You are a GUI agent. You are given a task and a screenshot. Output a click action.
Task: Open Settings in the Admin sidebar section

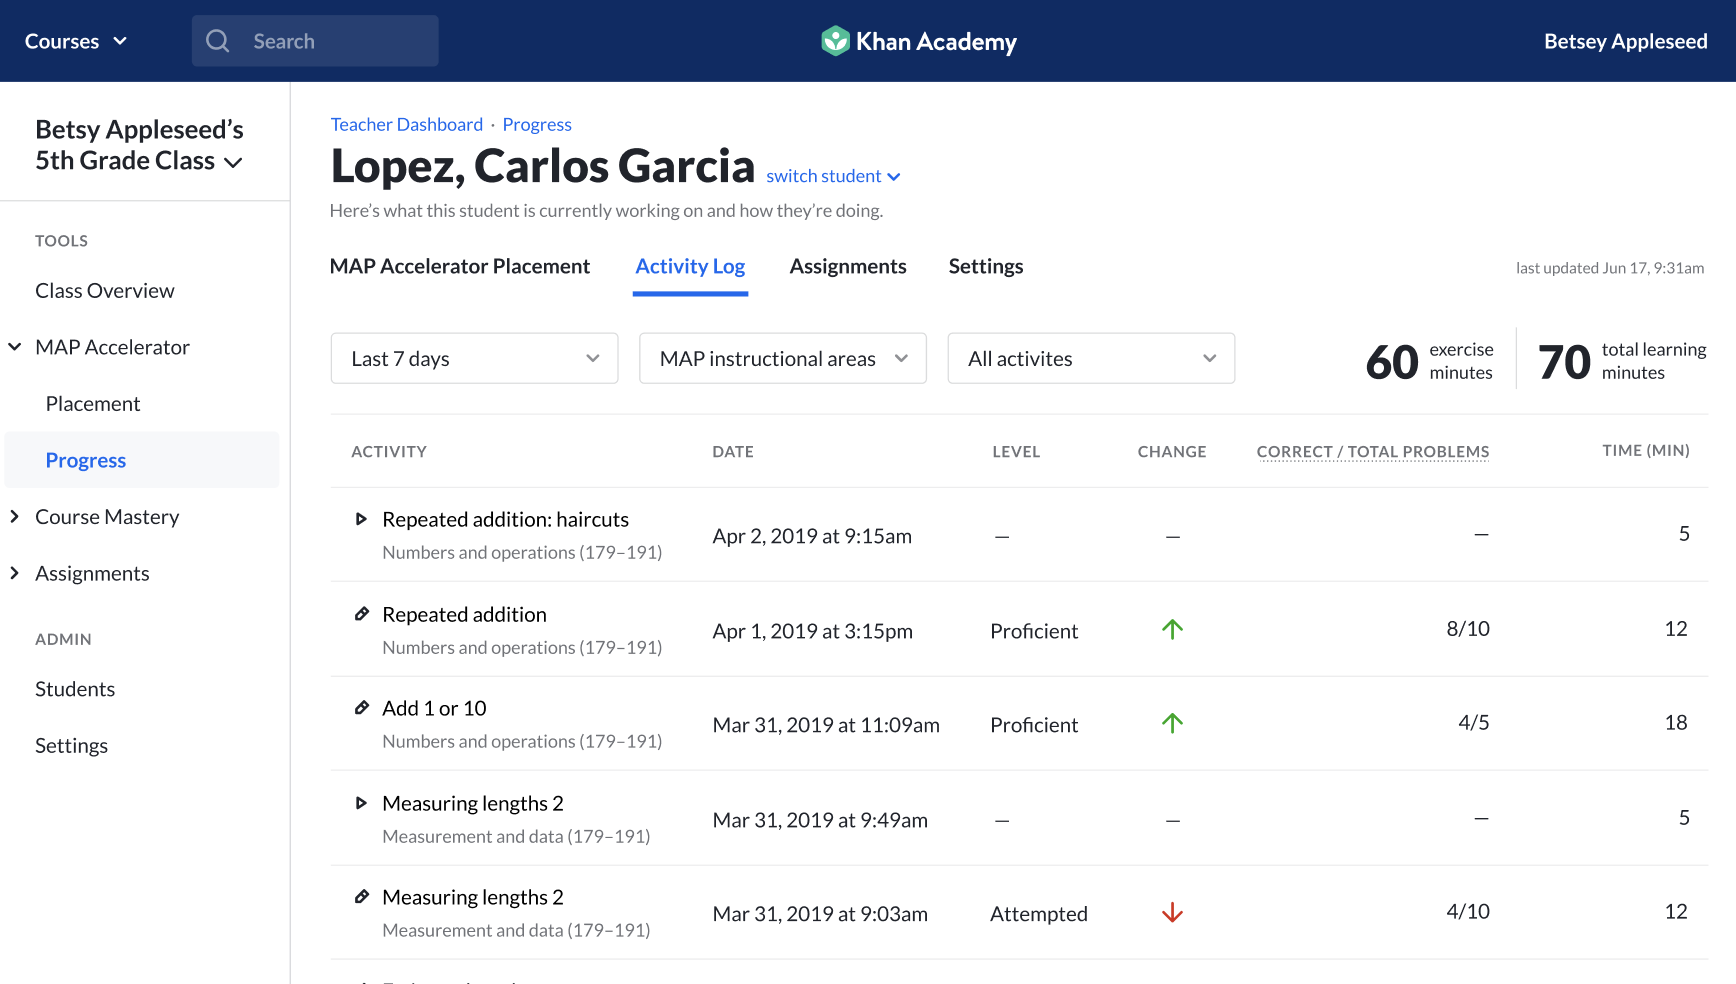point(71,746)
